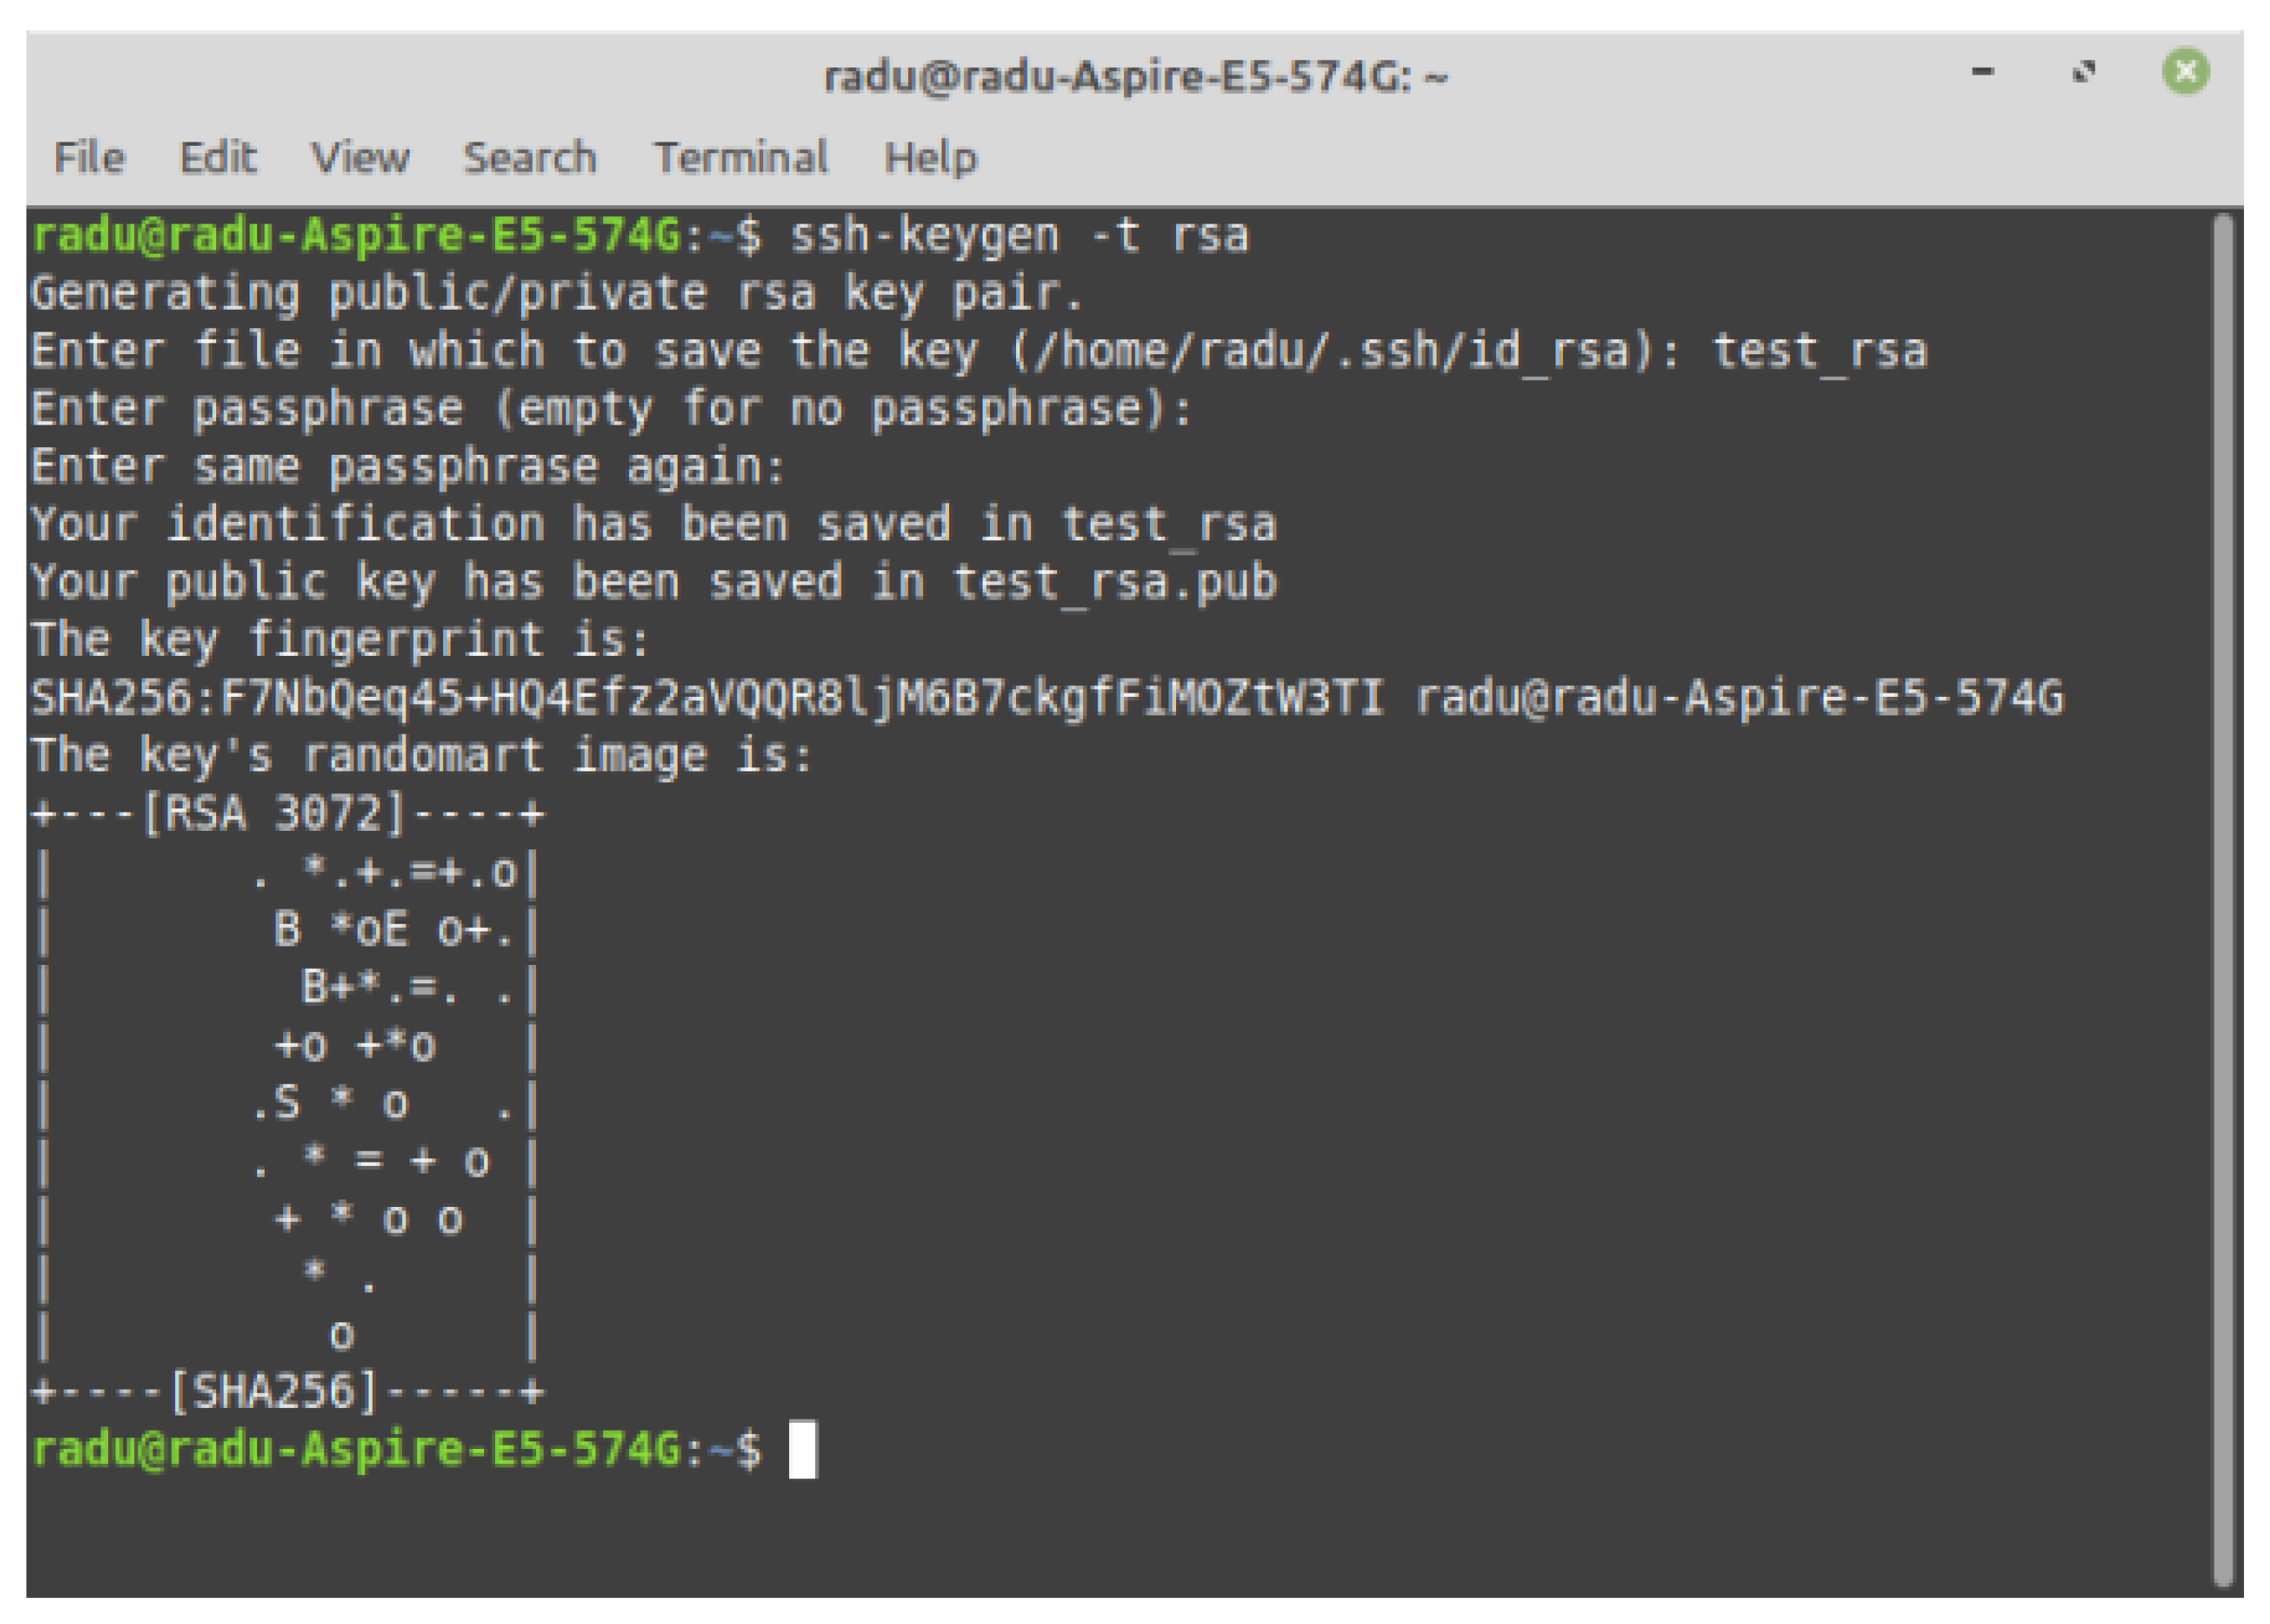Click the SHA256 key fingerprint string
The image size is (2270, 1624).
tap(707, 698)
